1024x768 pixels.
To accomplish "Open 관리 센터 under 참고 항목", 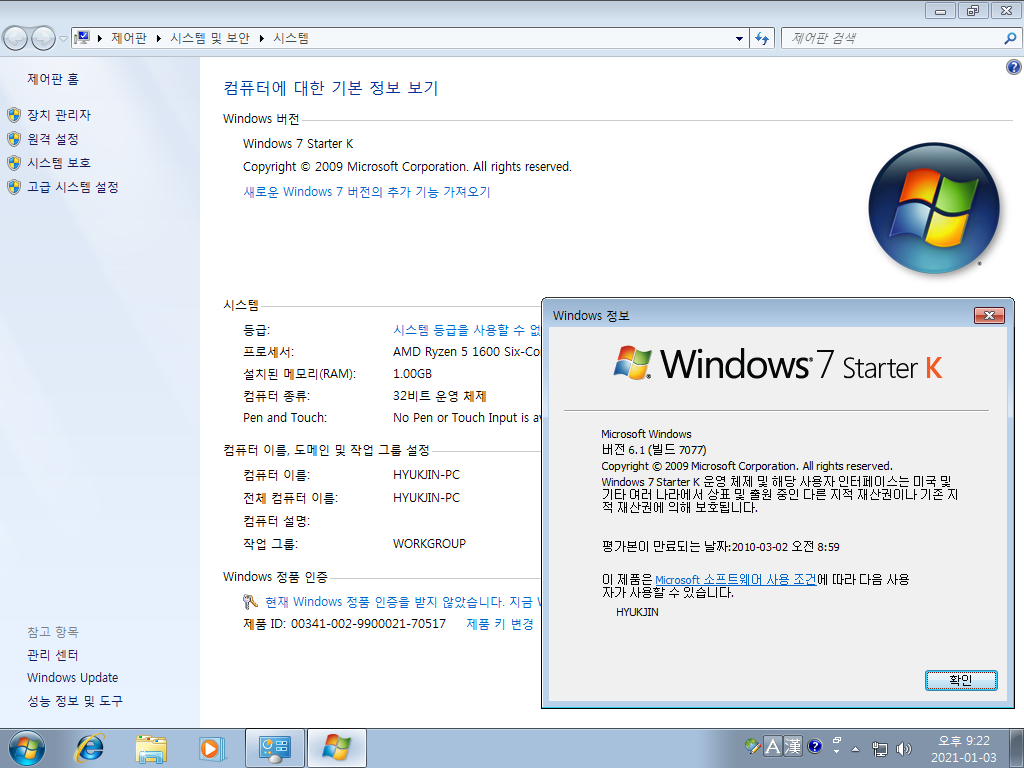I will pyautogui.click(x=53, y=655).
